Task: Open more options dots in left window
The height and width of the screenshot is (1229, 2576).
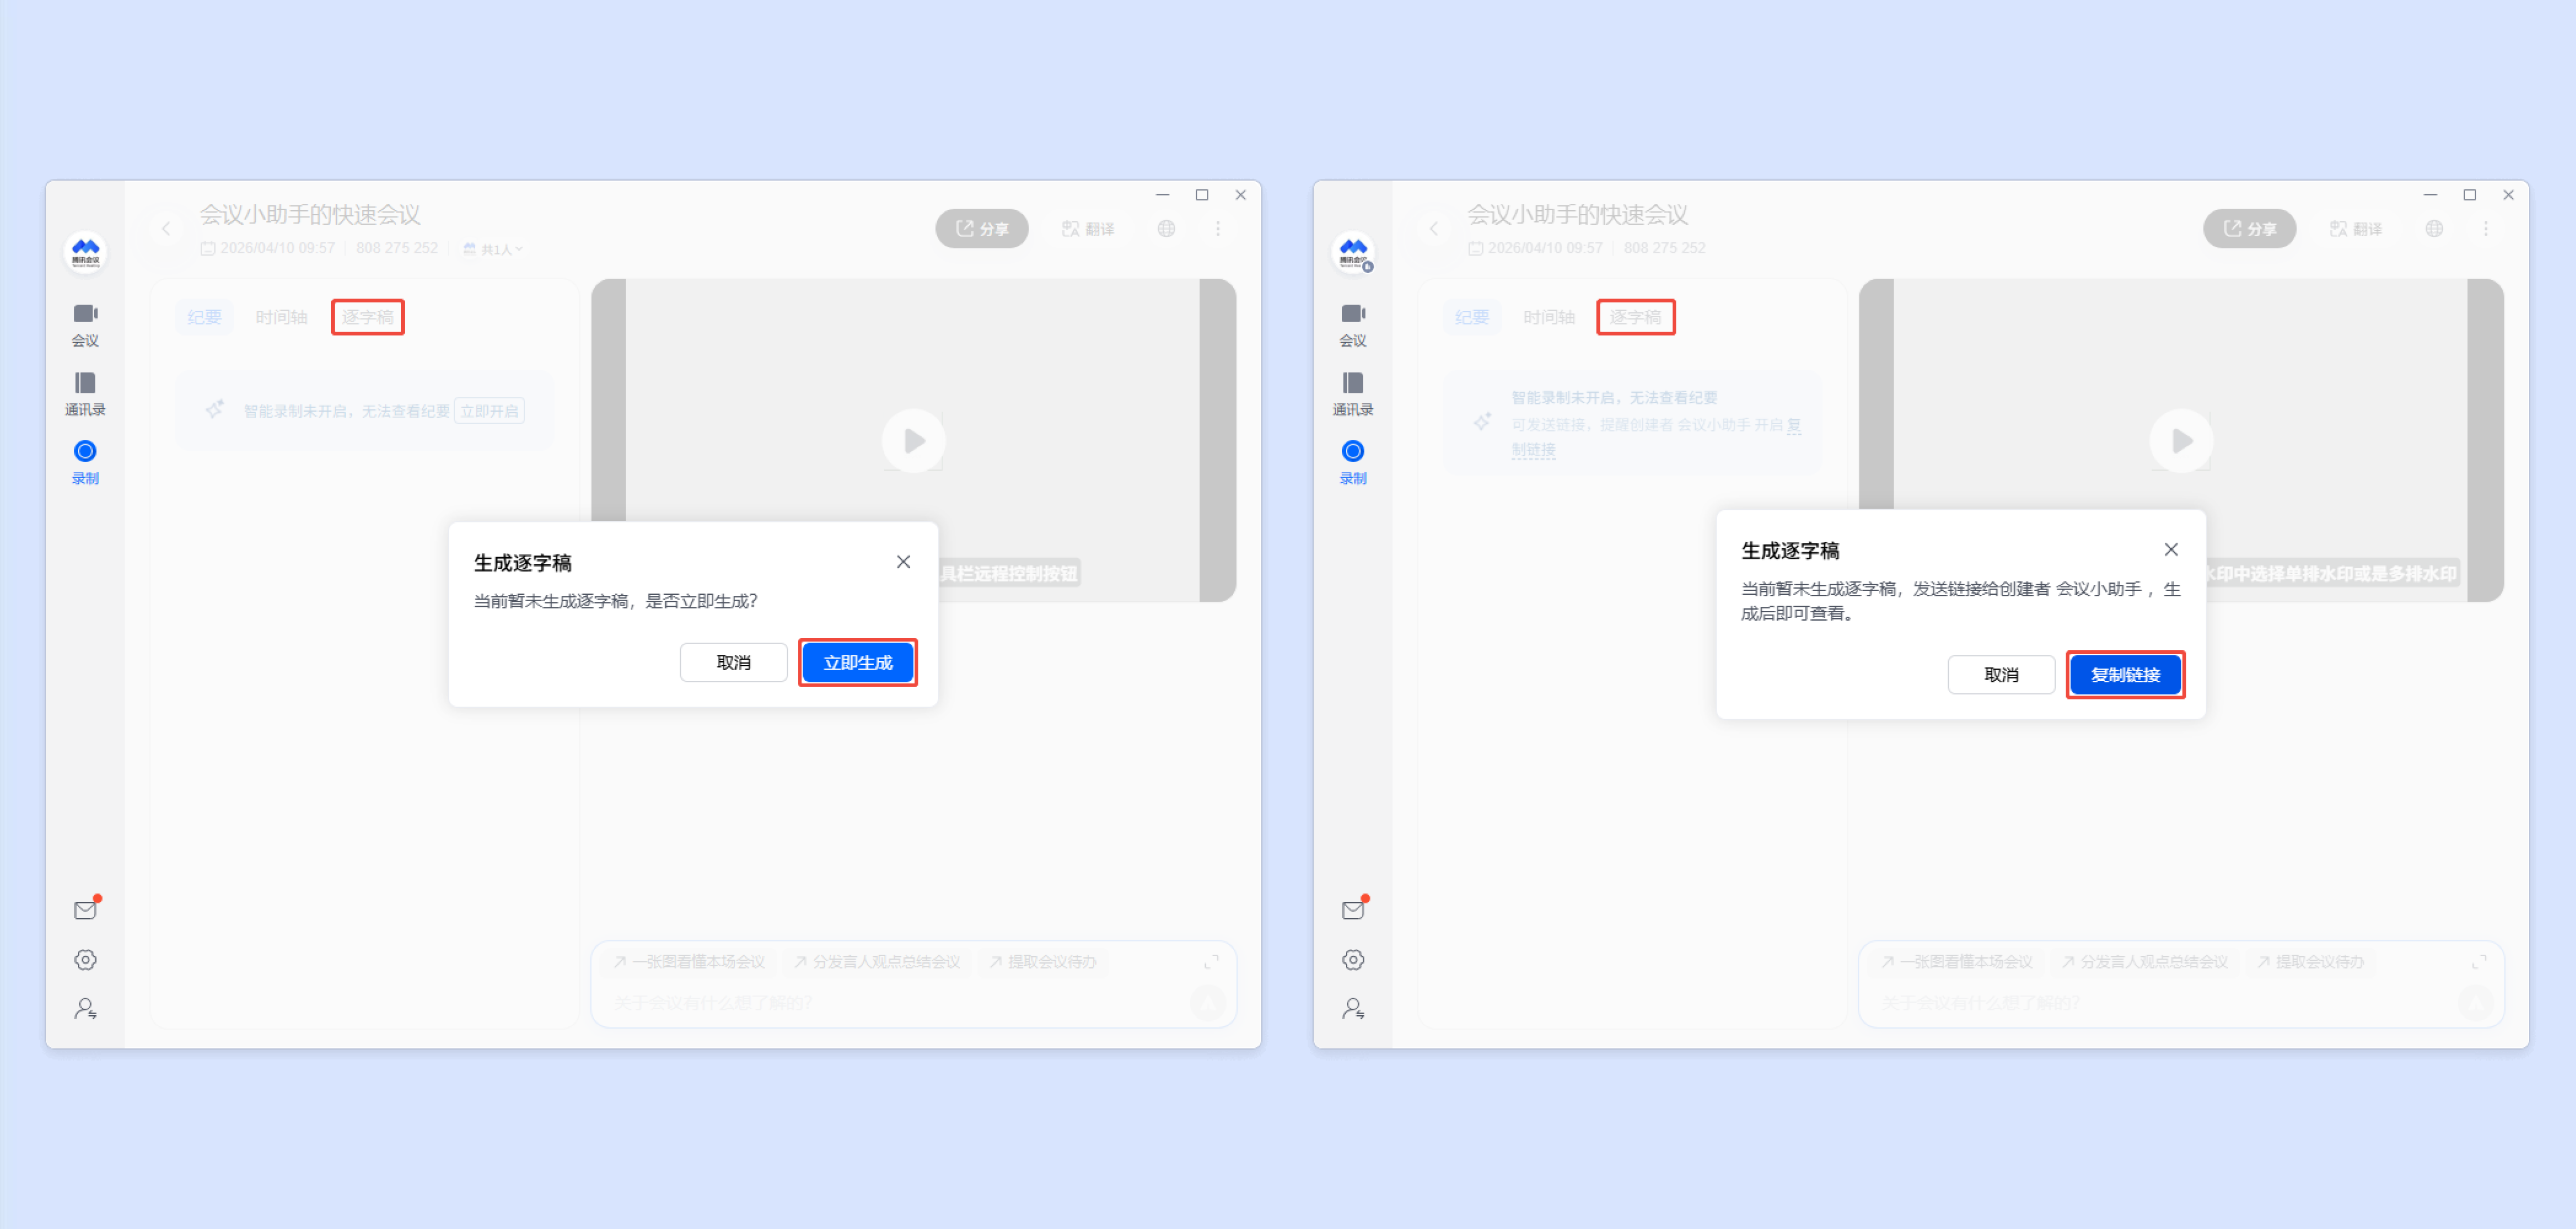Action: [1218, 229]
